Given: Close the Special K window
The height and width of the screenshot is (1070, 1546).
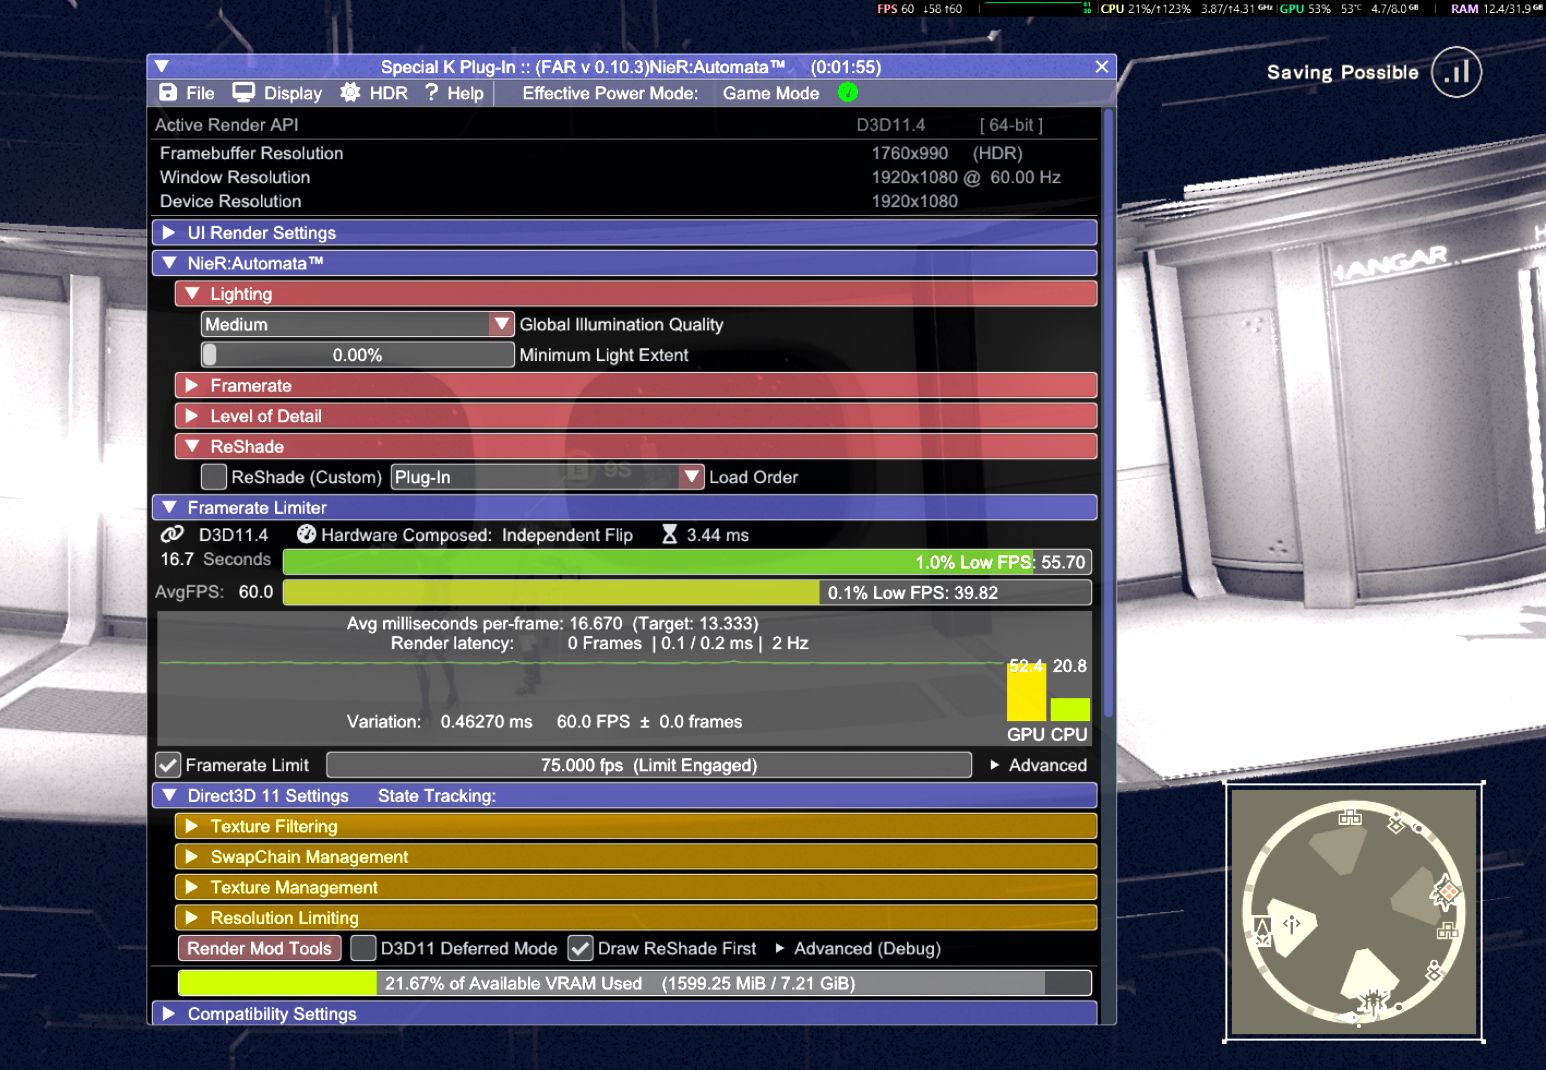Looking at the screenshot, I should [x=1102, y=66].
